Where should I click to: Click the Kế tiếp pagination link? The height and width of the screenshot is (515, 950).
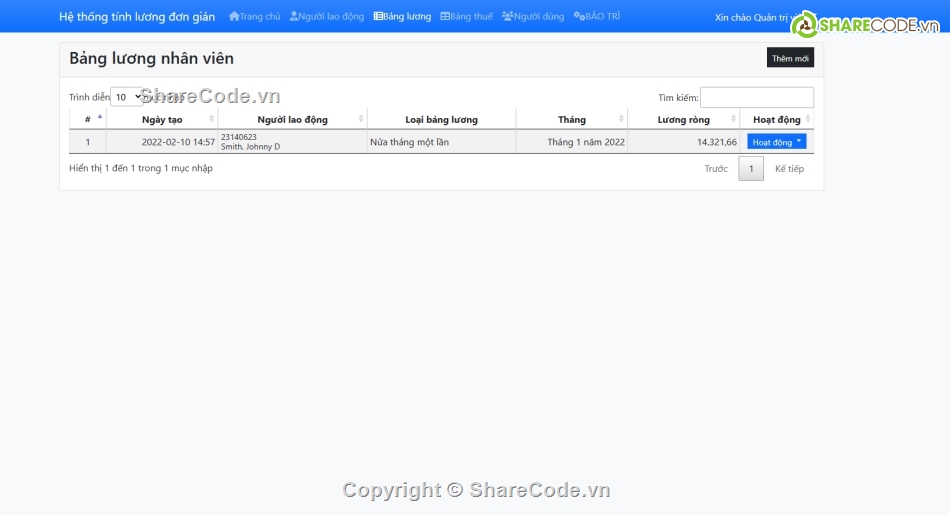pos(789,169)
